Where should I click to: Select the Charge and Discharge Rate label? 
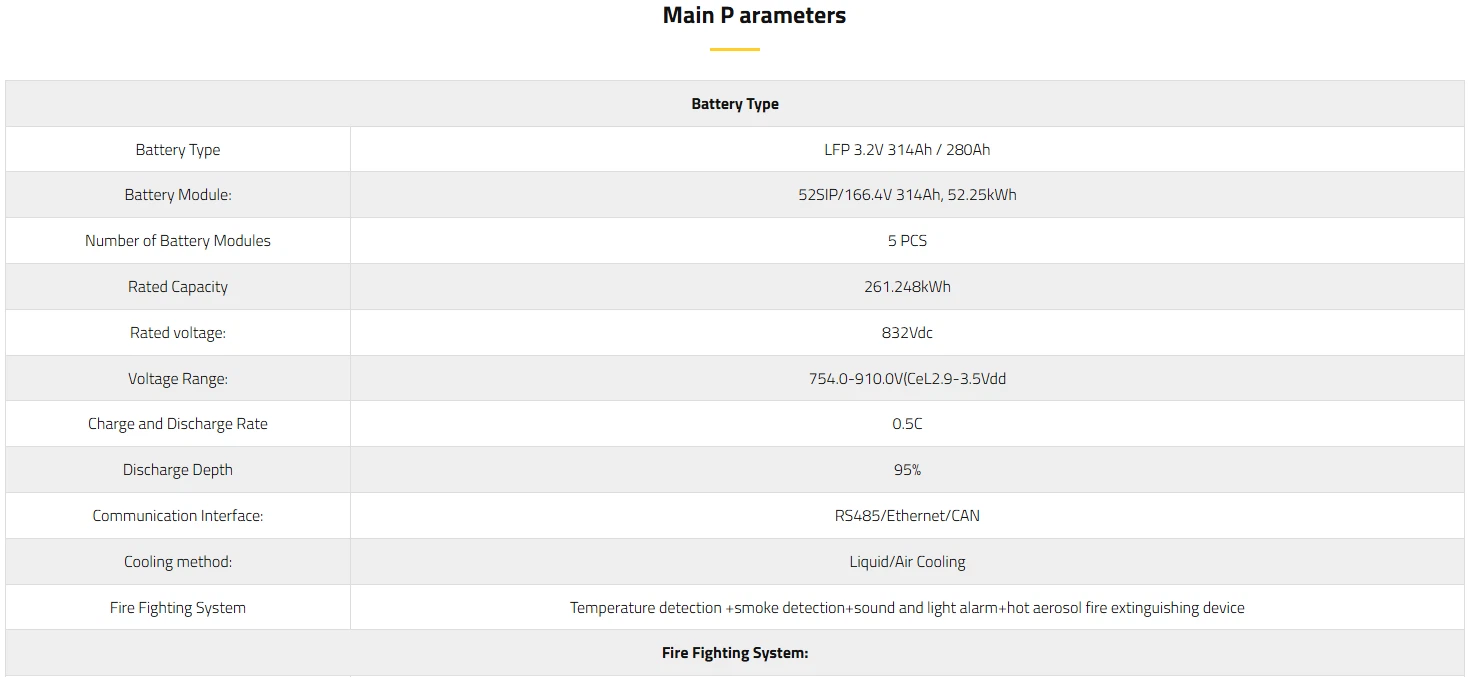click(x=178, y=424)
